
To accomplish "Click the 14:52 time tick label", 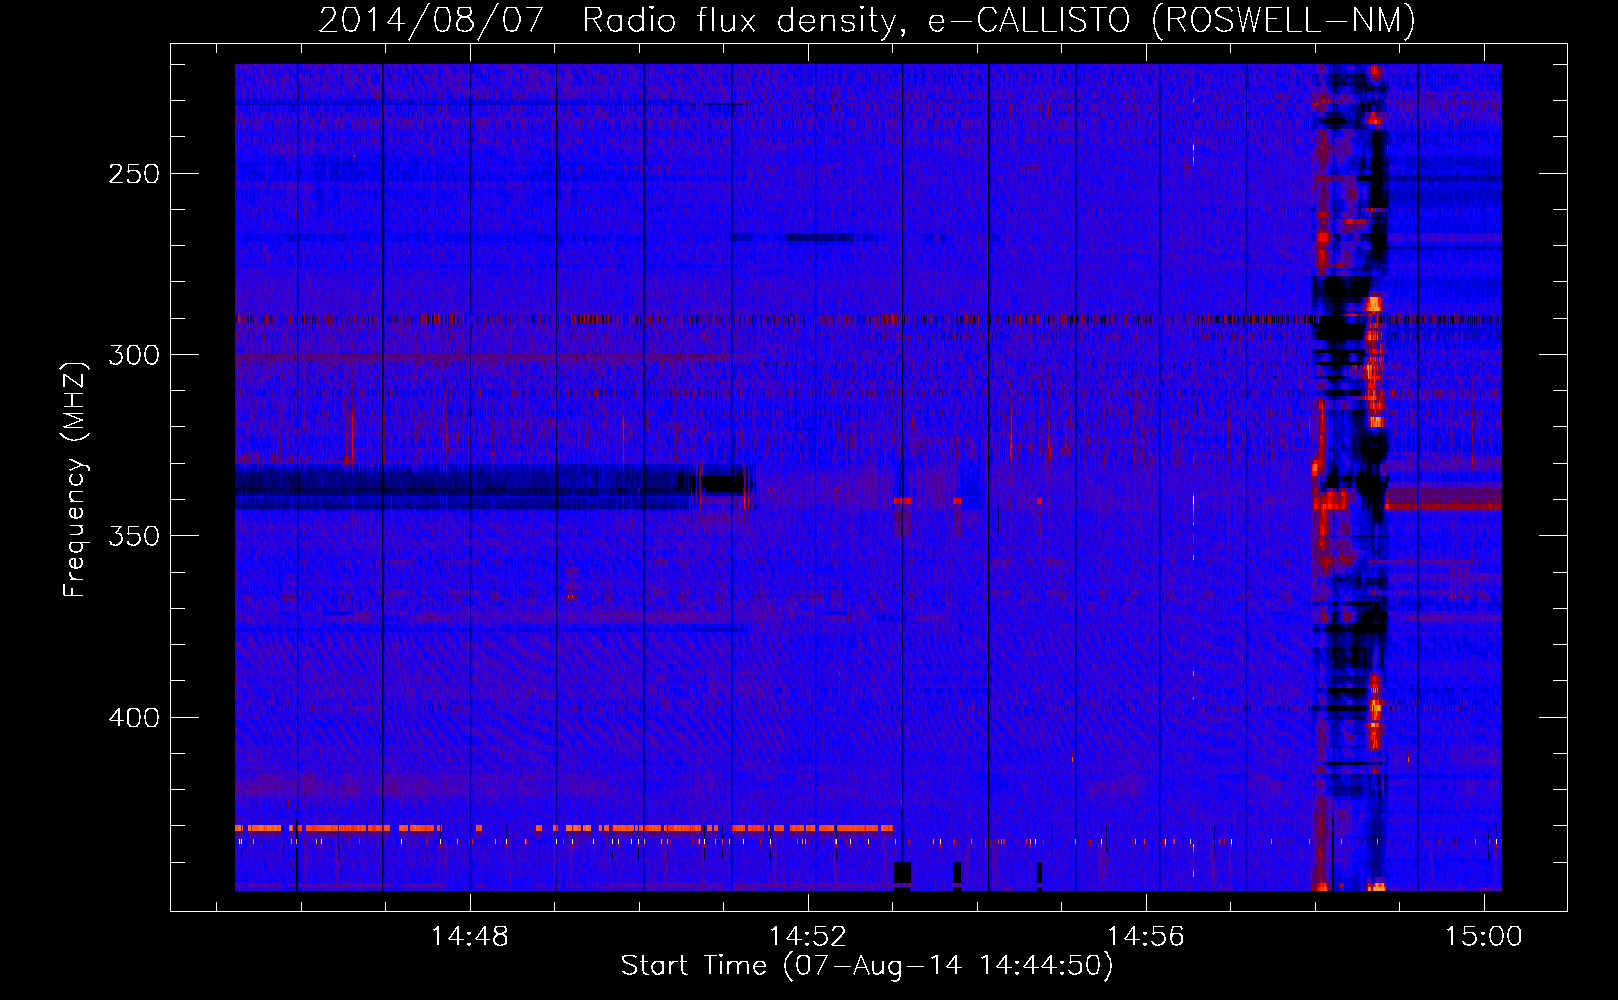I will coord(808,936).
